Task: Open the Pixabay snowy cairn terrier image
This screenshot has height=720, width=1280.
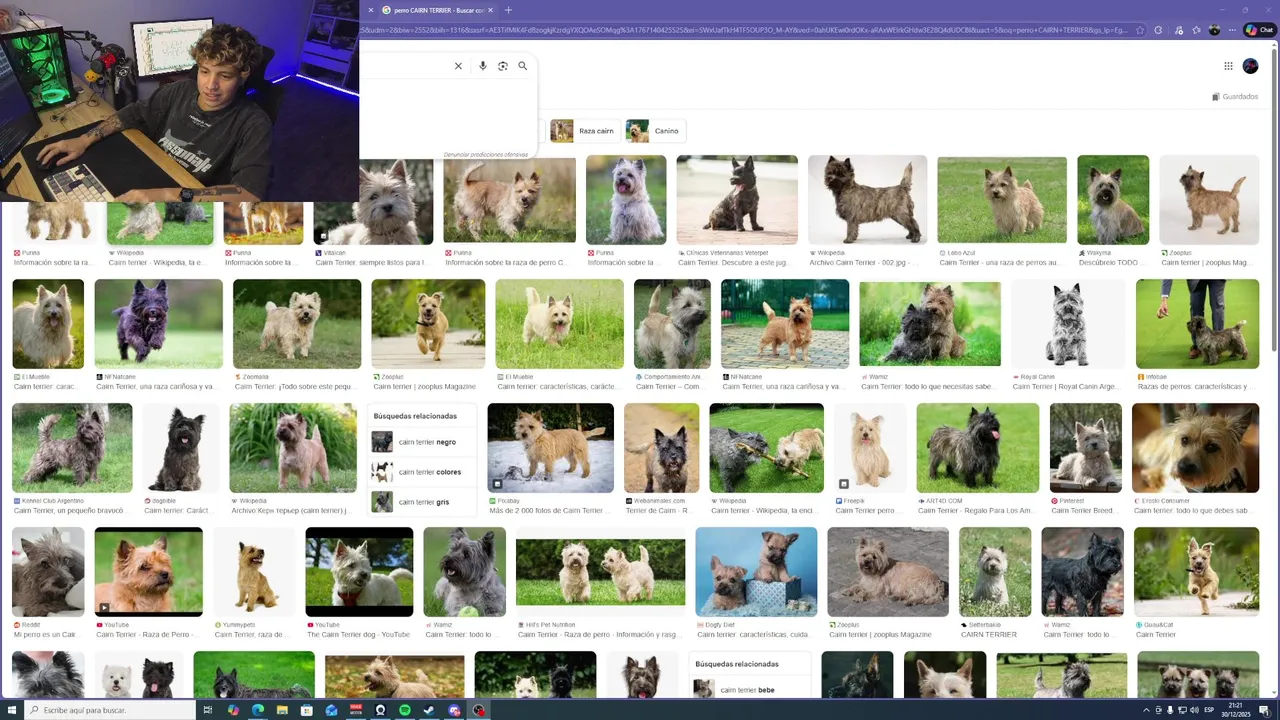Action: click(550, 448)
